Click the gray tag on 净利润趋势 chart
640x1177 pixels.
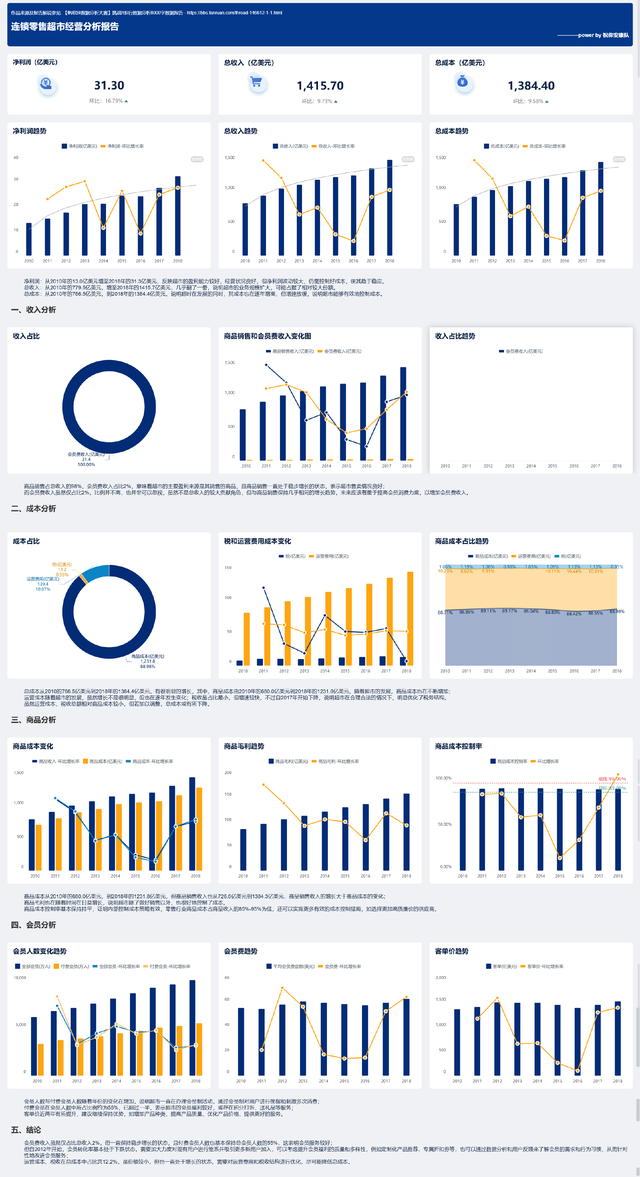point(197,159)
